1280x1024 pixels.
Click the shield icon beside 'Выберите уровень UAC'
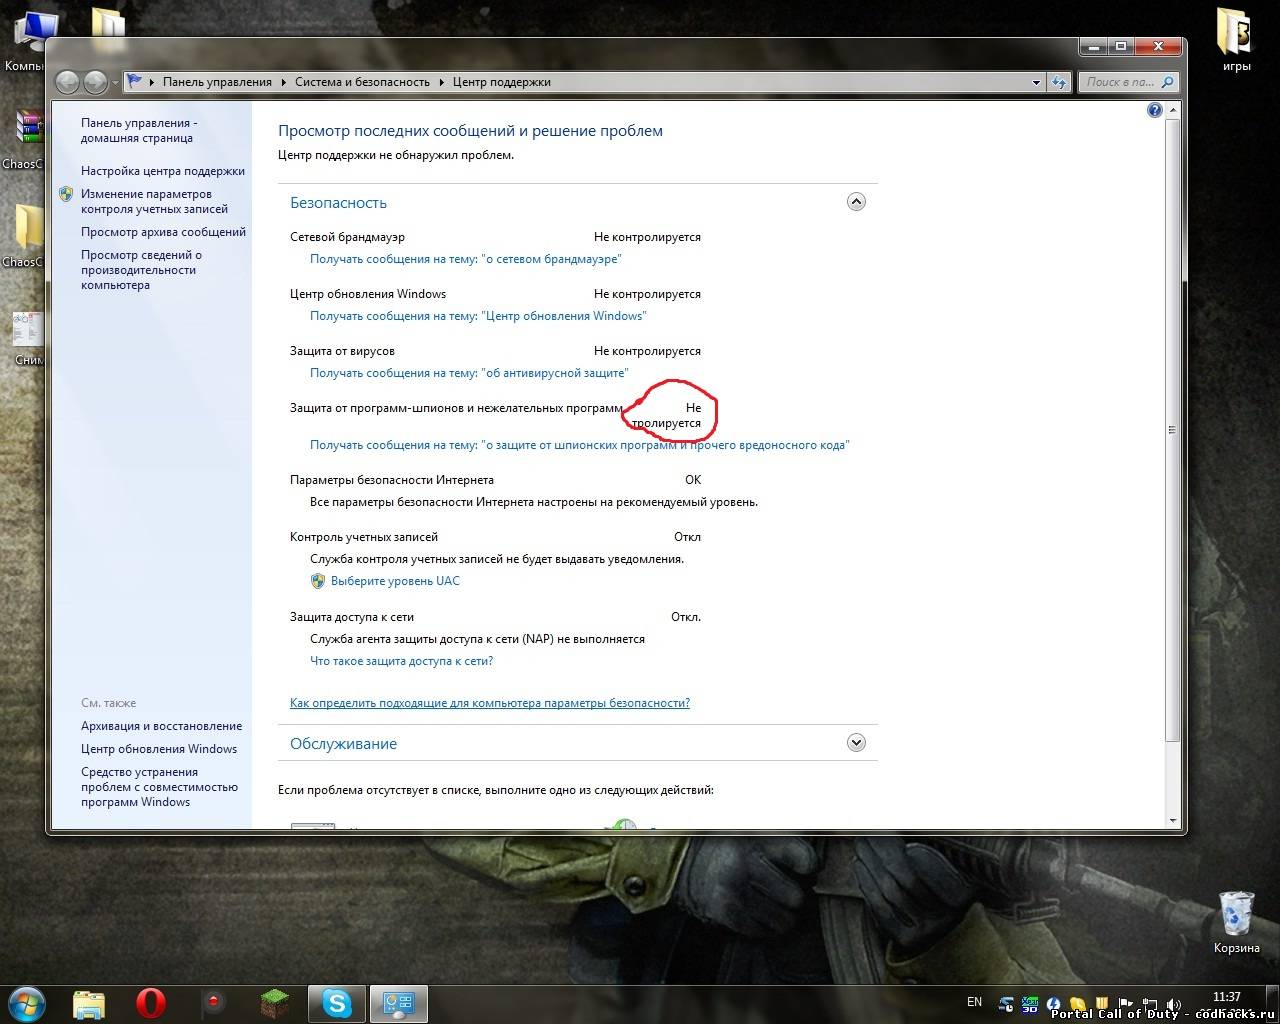click(x=318, y=581)
